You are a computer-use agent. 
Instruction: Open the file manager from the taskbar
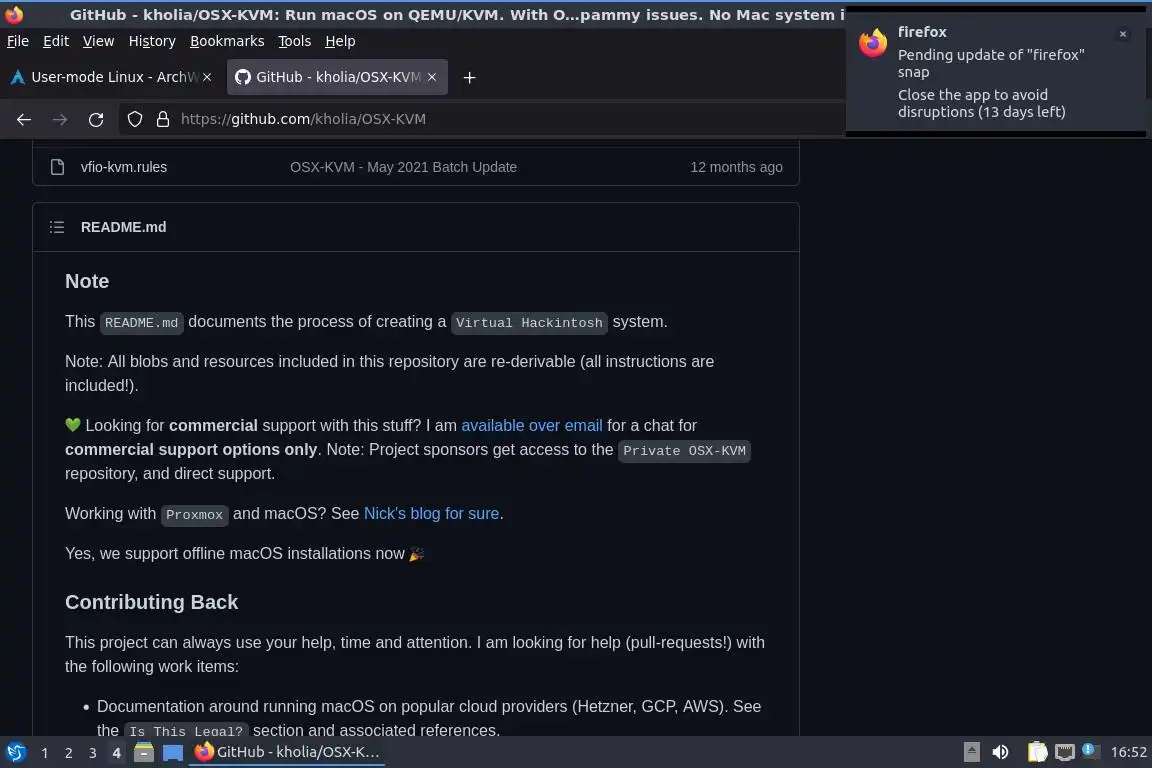point(144,753)
